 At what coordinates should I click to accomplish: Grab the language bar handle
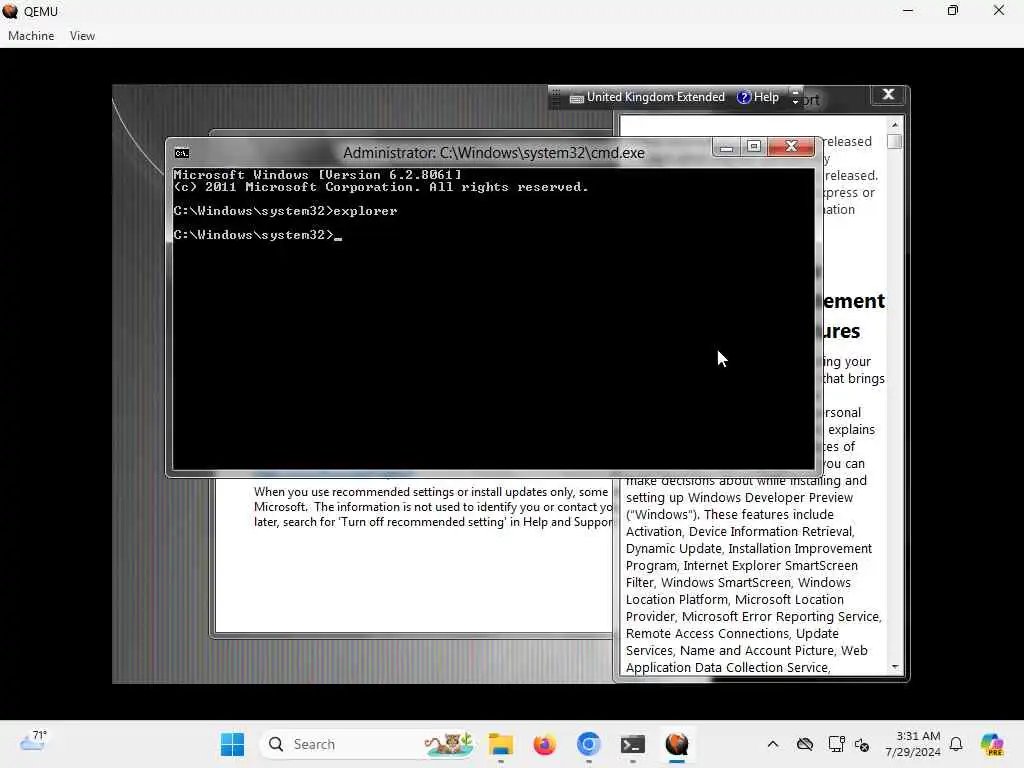[x=556, y=98]
